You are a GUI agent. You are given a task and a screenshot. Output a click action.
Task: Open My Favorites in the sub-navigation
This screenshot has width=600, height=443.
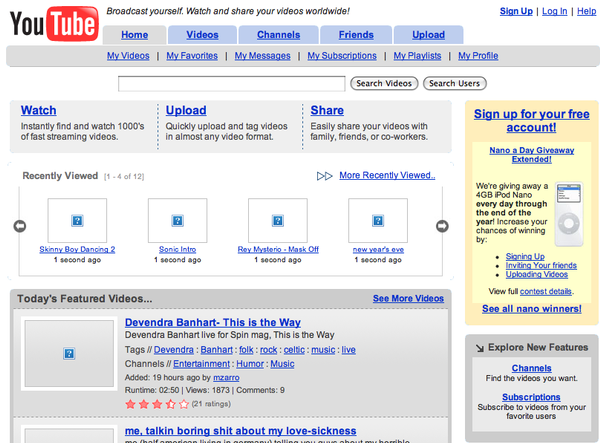coord(192,56)
